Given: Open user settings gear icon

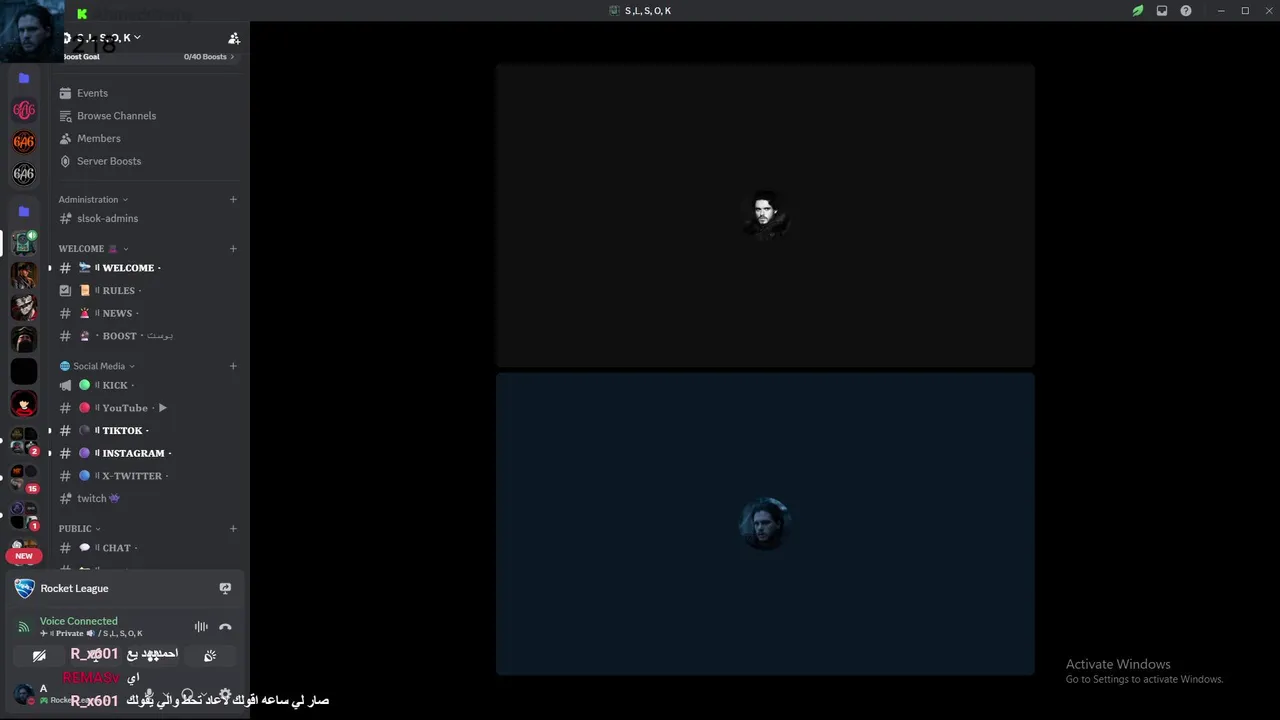Looking at the screenshot, I should 225,694.
